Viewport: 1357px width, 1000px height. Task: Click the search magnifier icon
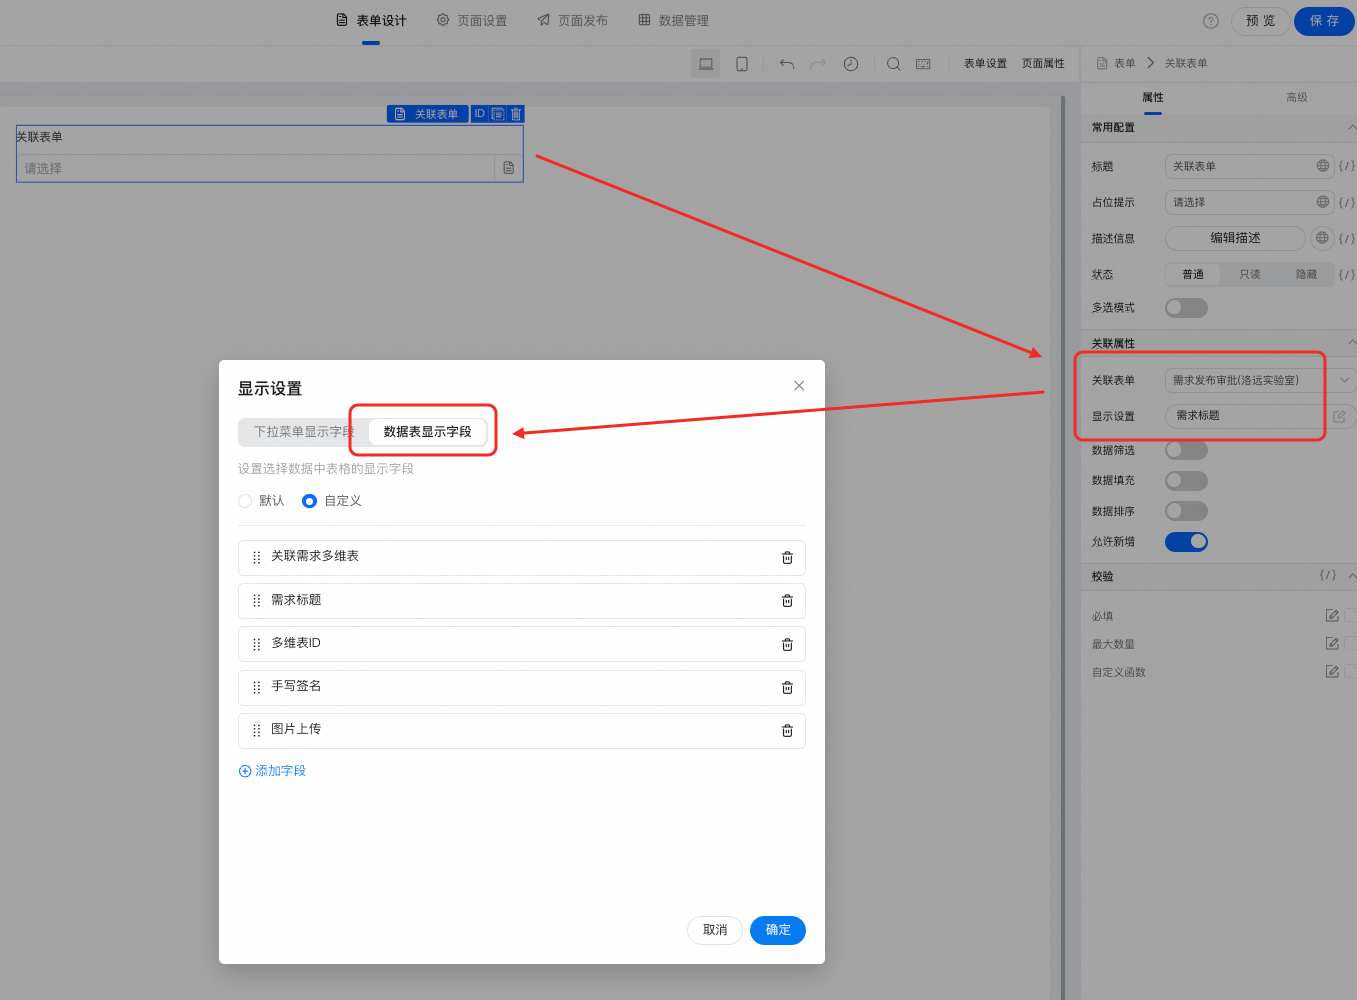pos(894,64)
